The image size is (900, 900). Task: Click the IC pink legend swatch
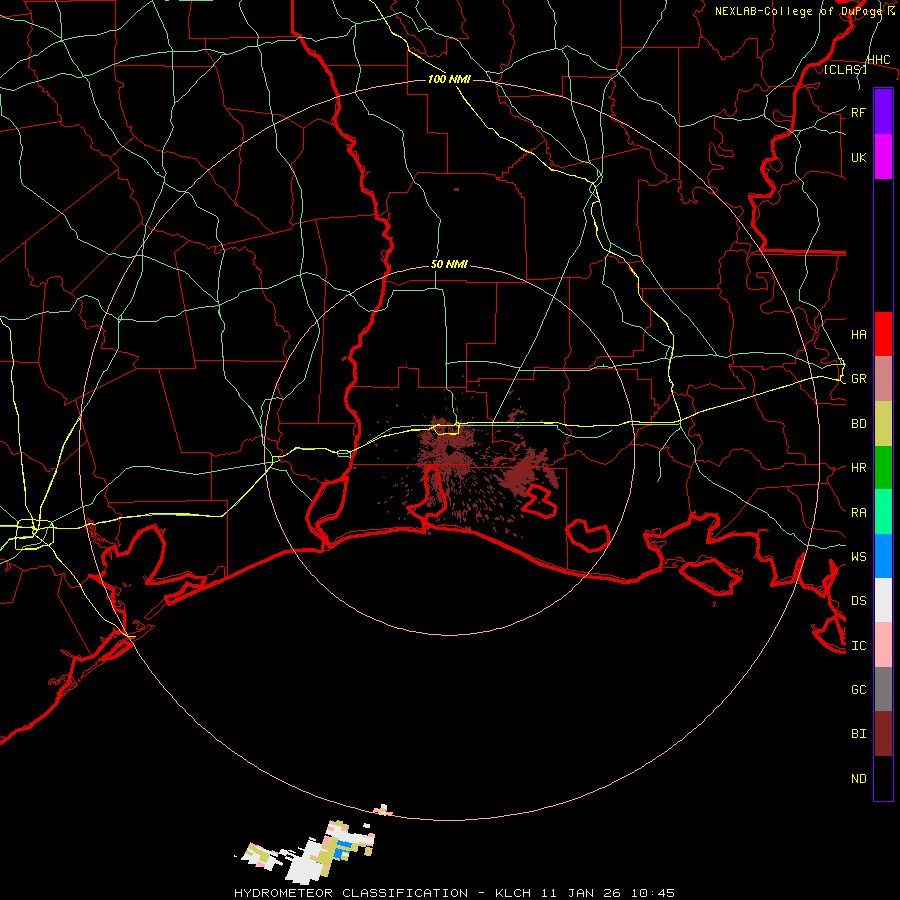click(883, 645)
